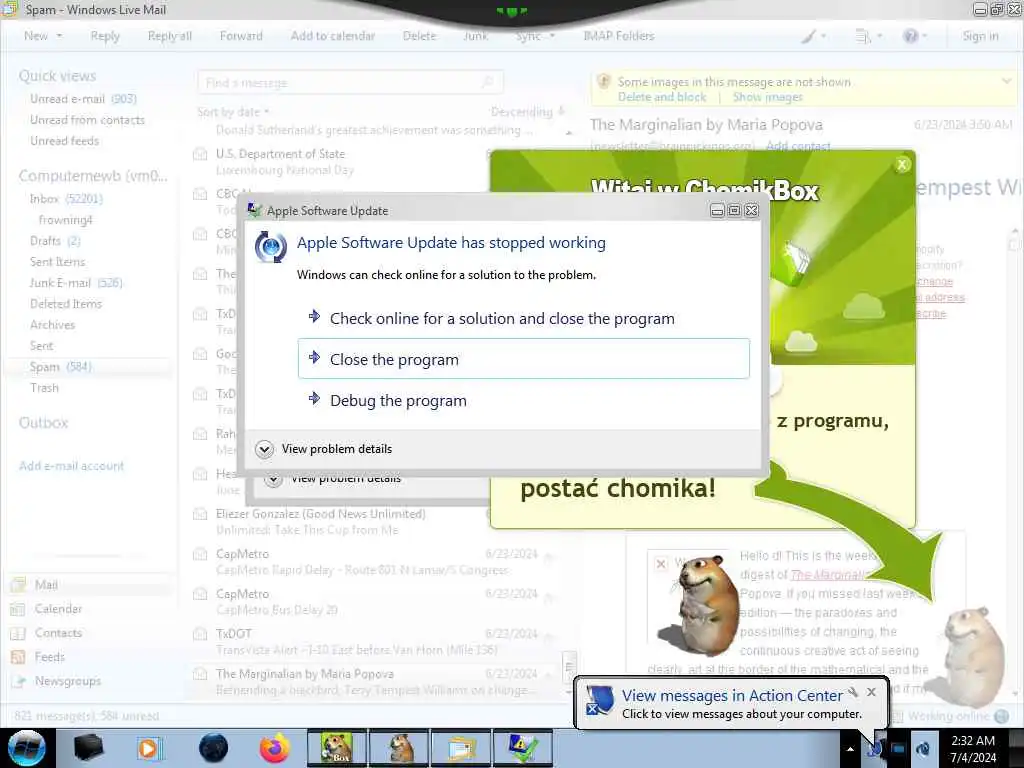Open the Action Center taskbar button

click(523, 748)
